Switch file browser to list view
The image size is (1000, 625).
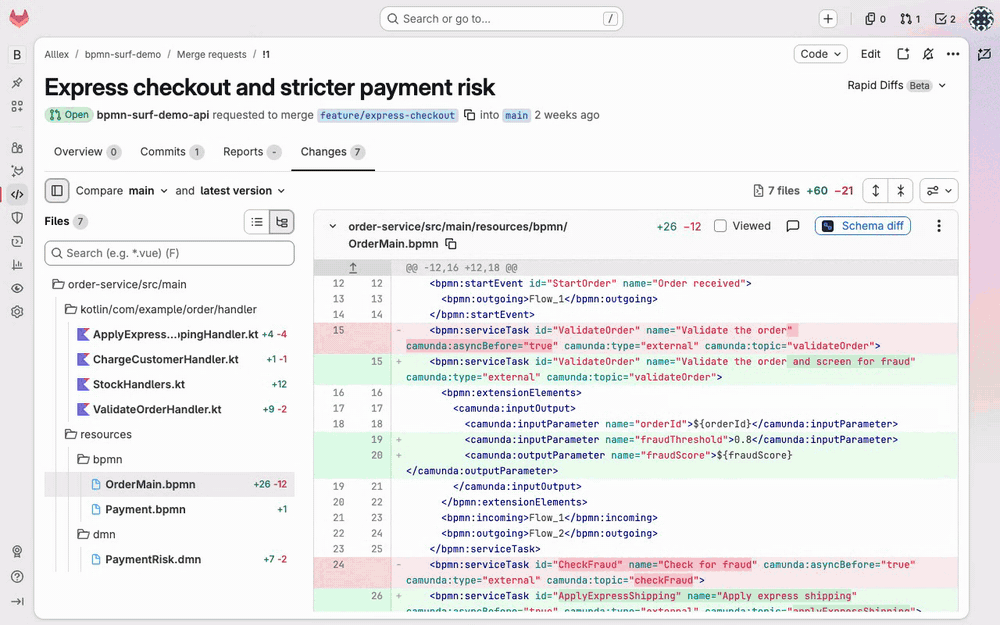[257, 222]
